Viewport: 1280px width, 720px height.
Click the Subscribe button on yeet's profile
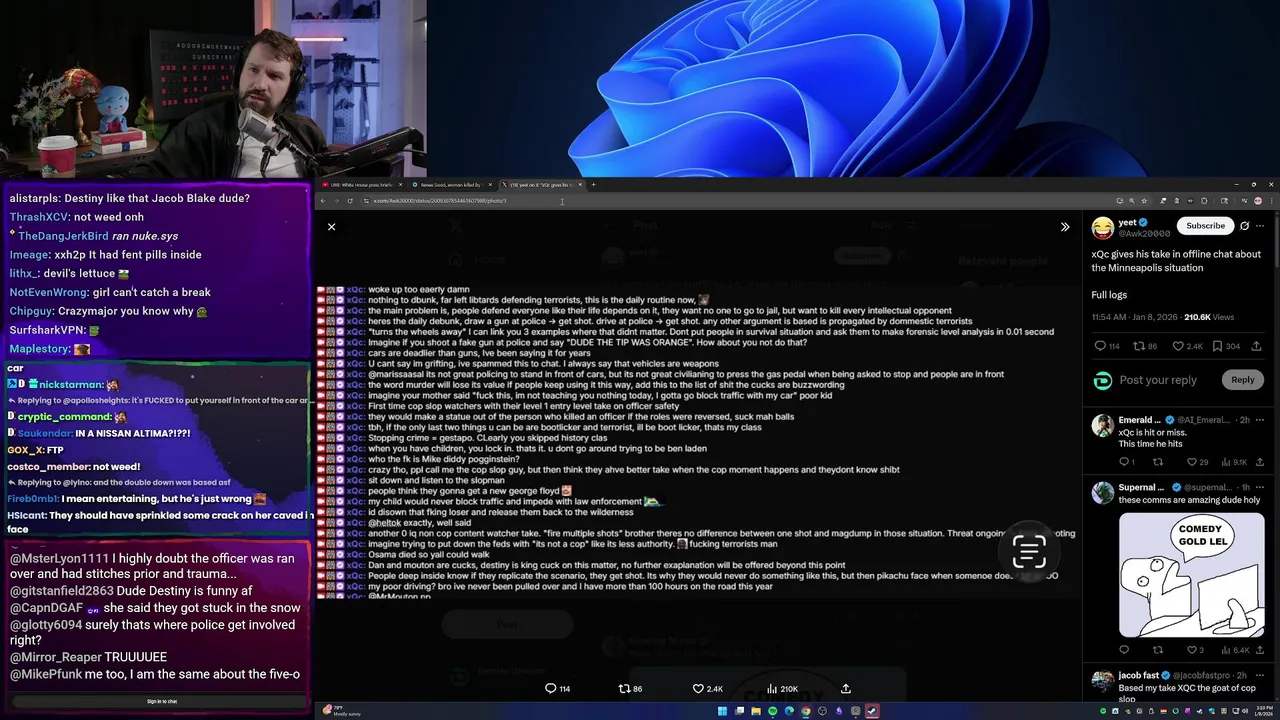point(1205,226)
